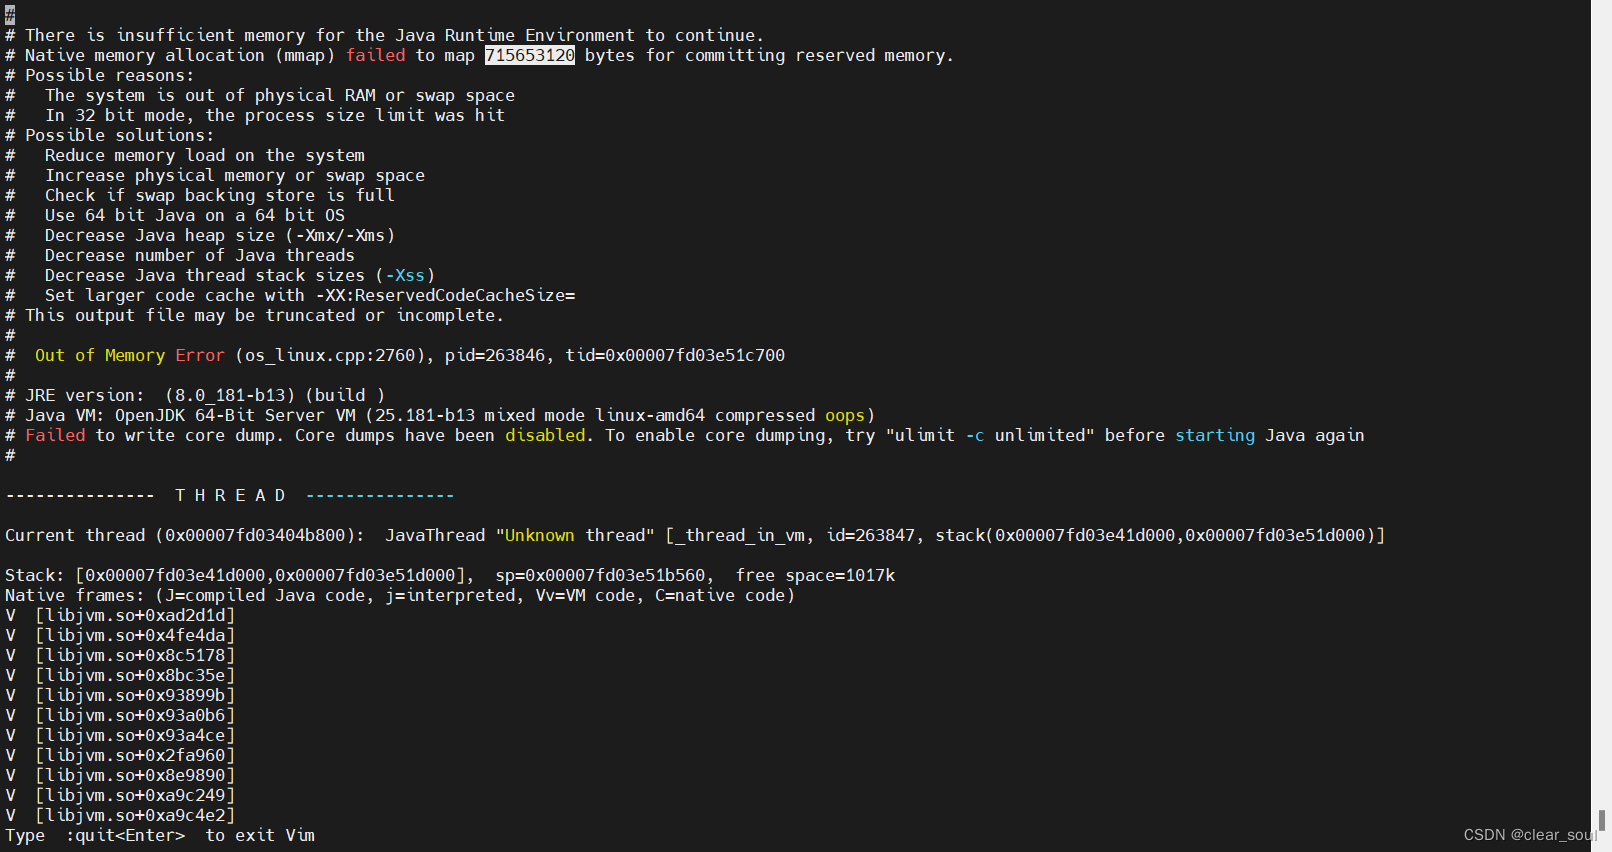The image size is (1612, 852).
Task: Click frame line libjvm.so+0x93899b
Action: (120, 695)
